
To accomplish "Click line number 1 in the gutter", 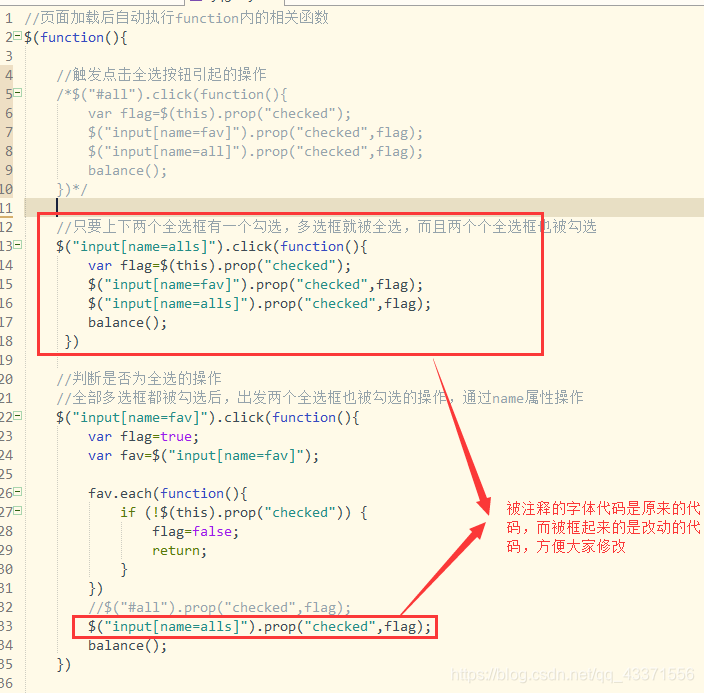I will coord(9,18).
